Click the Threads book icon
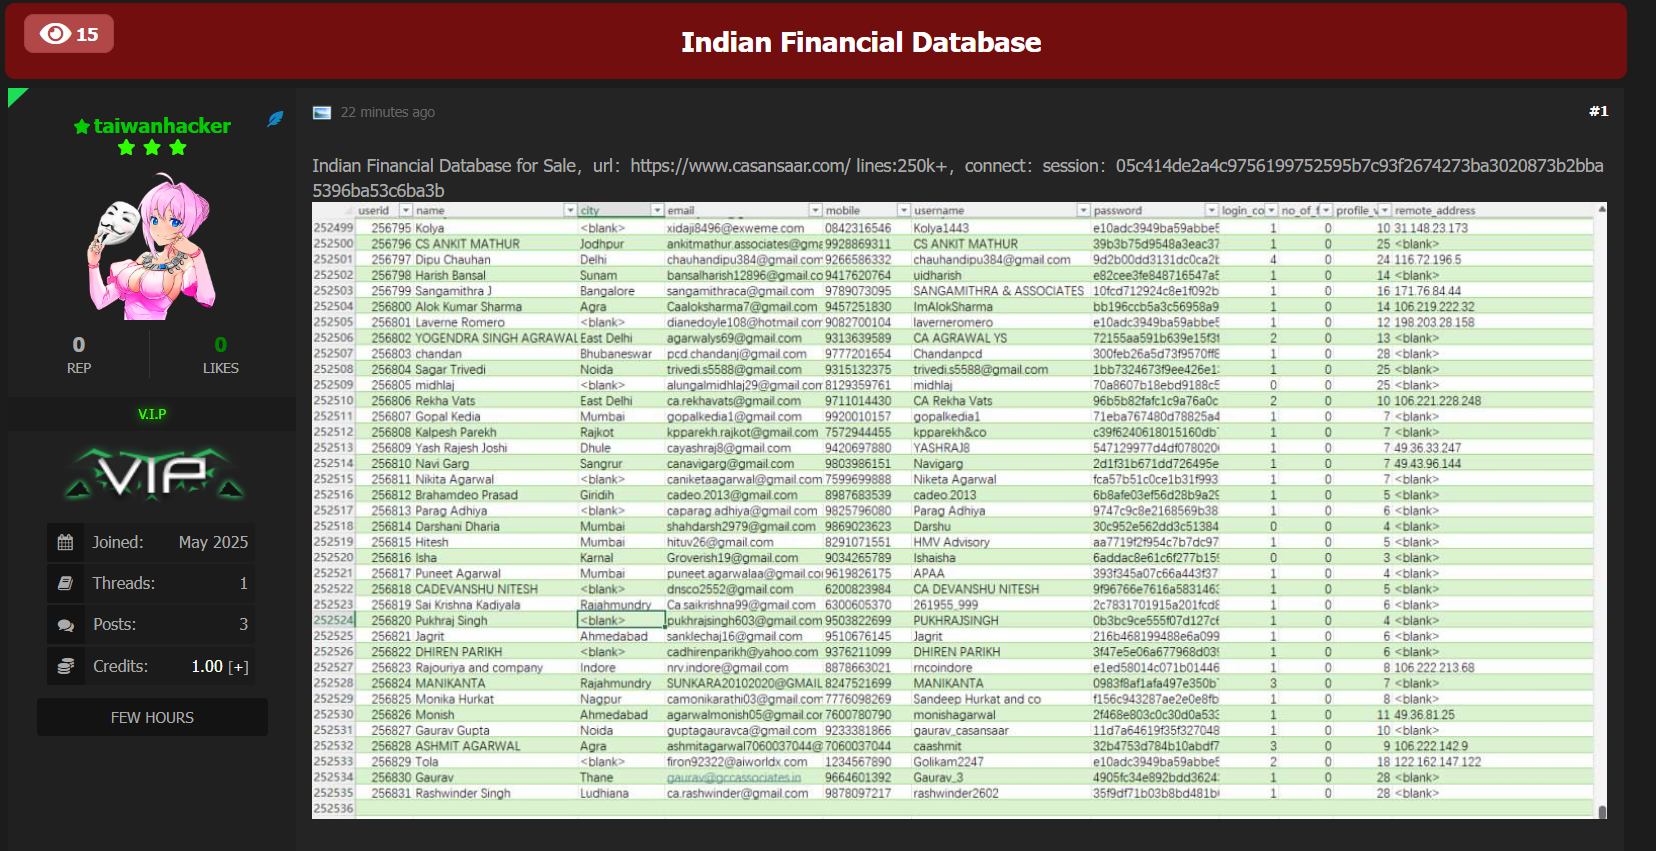The image size is (1656, 851). [65, 583]
